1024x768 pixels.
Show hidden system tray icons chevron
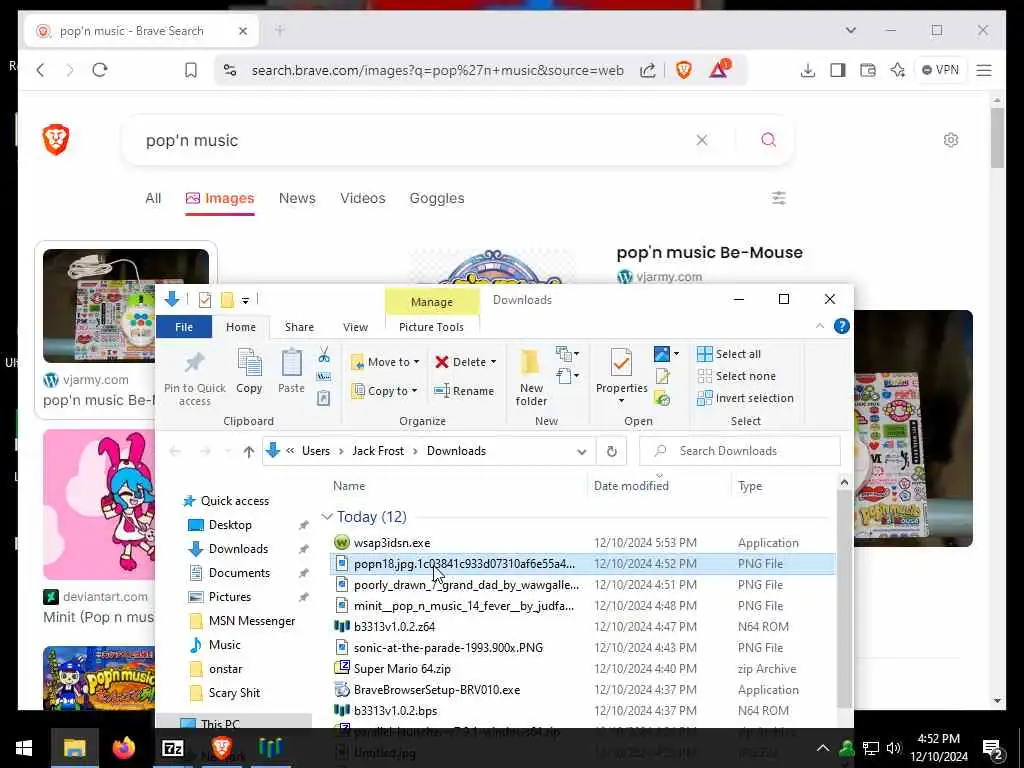[x=823, y=748]
